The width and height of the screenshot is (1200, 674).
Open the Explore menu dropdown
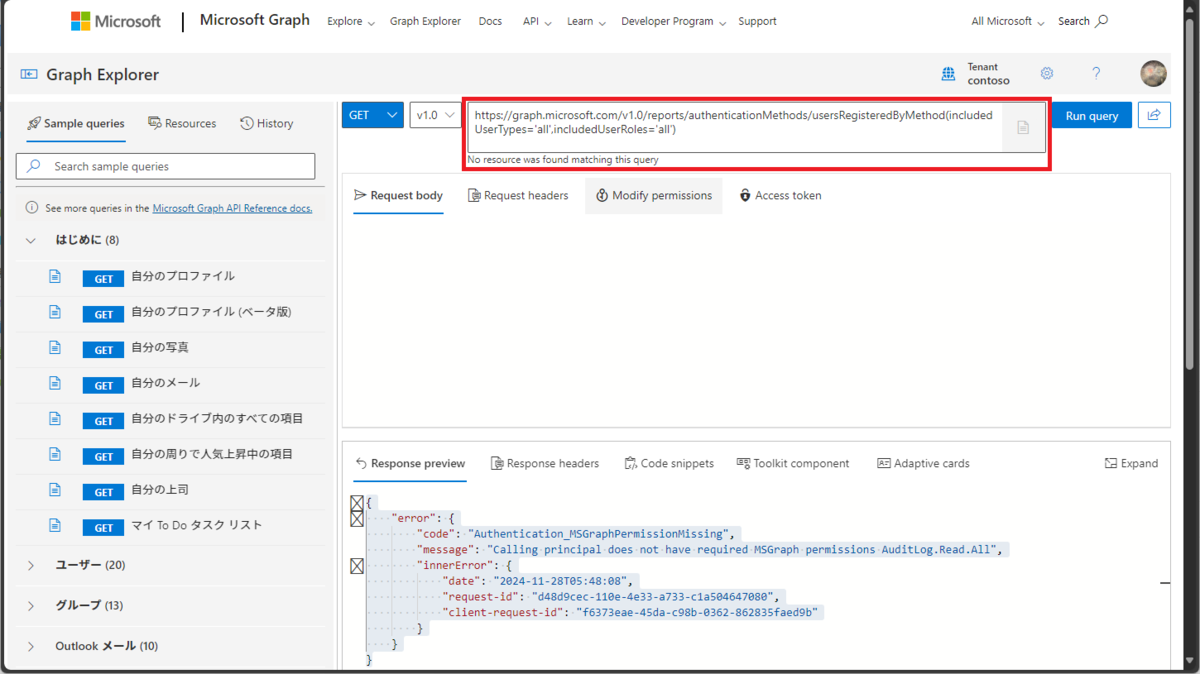(x=351, y=21)
